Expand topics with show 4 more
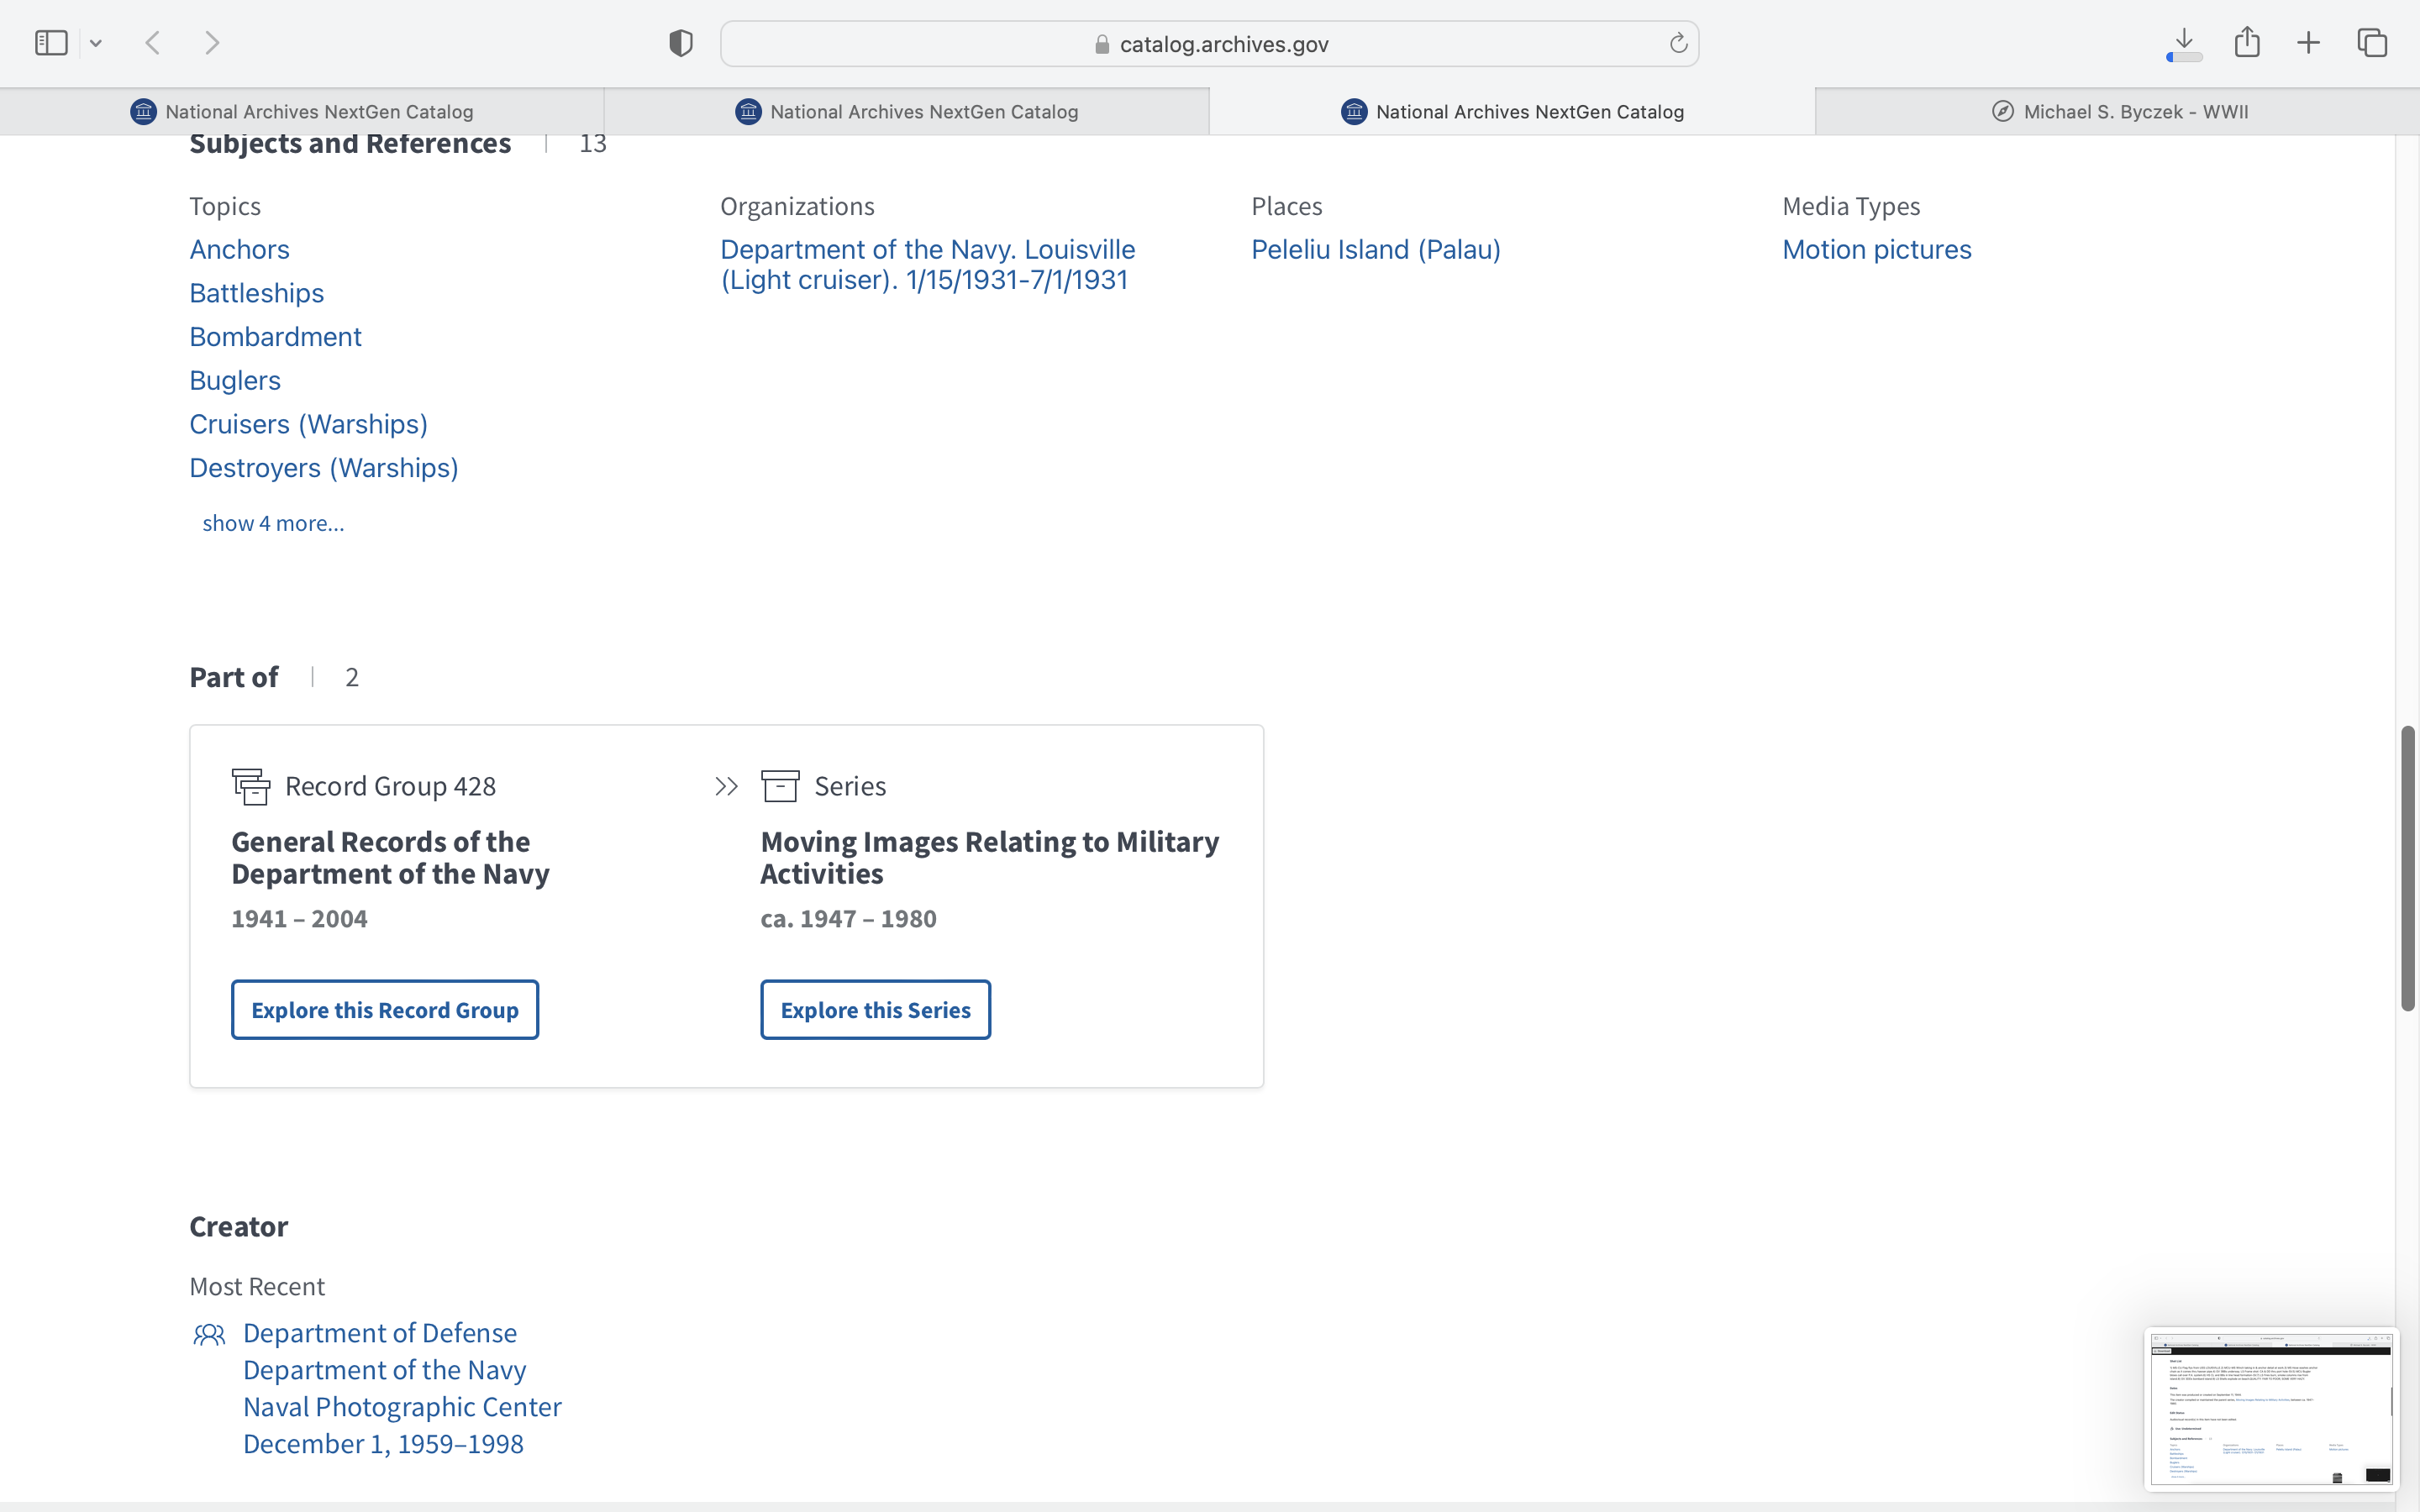Image resolution: width=2420 pixels, height=1512 pixels. click(273, 523)
